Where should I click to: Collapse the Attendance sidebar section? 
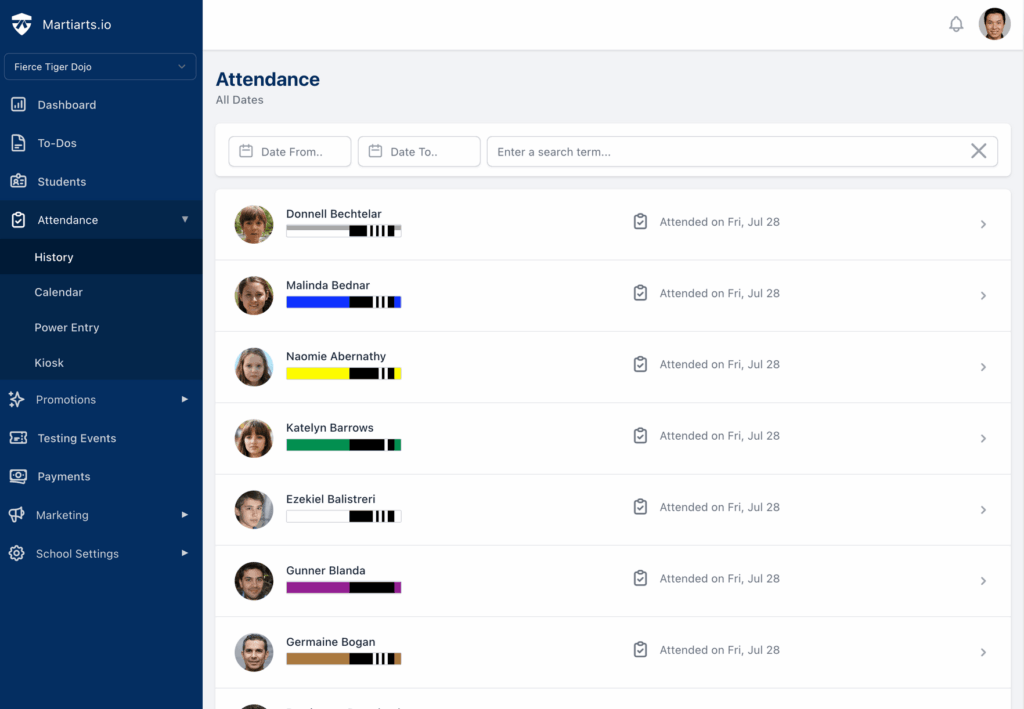coord(185,220)
